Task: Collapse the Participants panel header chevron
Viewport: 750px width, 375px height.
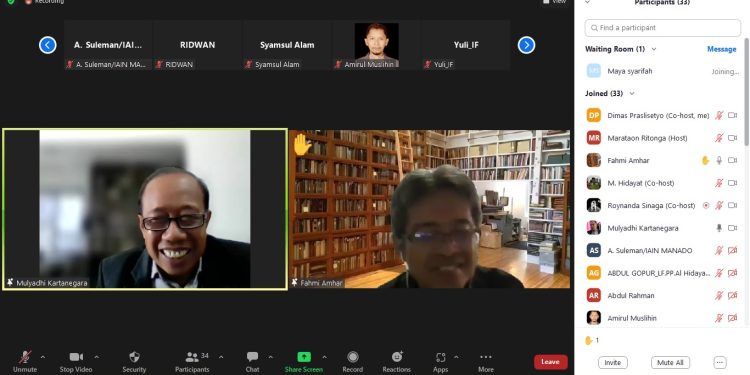Action: [x=588, y=2]
